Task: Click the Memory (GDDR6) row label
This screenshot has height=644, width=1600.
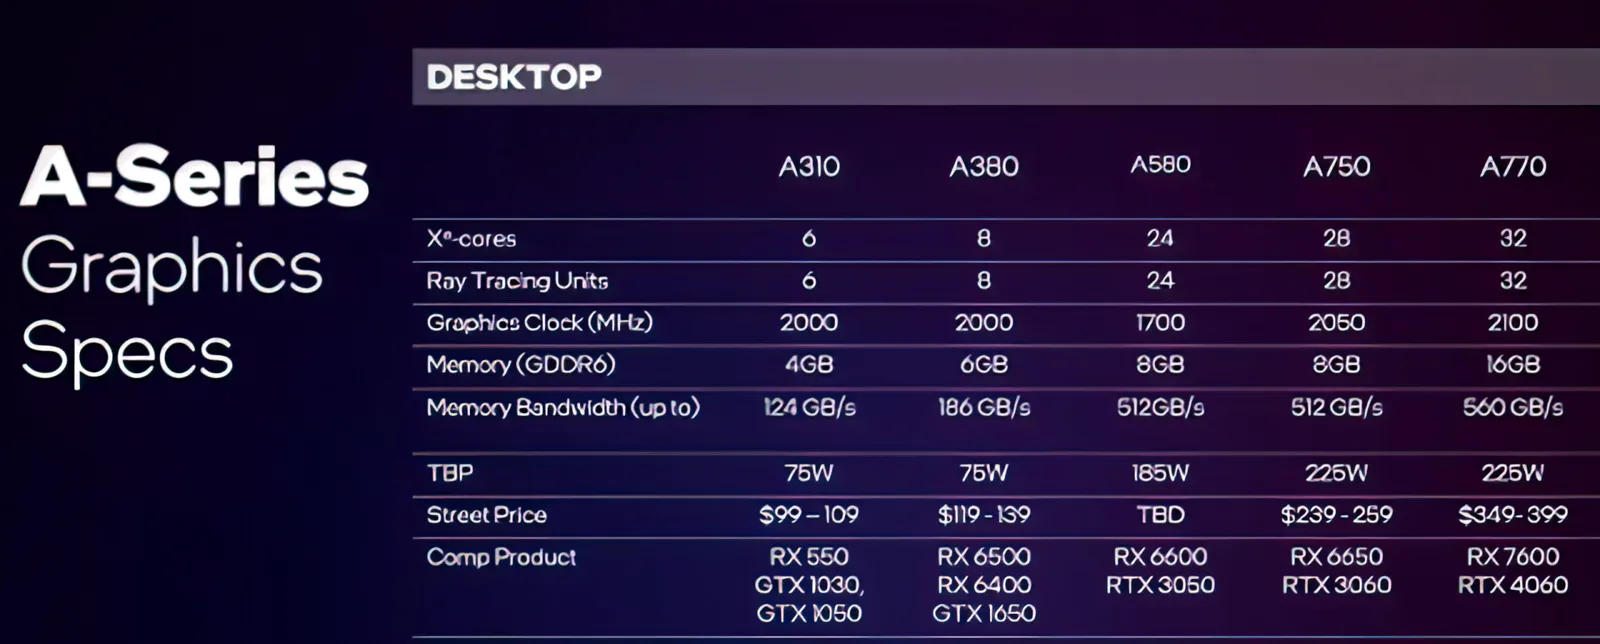Action: [520, 365]
